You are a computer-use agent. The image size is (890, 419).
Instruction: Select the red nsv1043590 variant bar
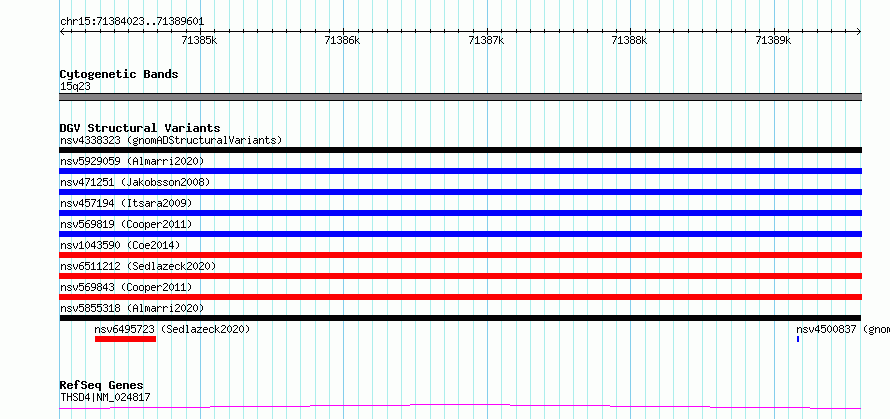[460, 255]
